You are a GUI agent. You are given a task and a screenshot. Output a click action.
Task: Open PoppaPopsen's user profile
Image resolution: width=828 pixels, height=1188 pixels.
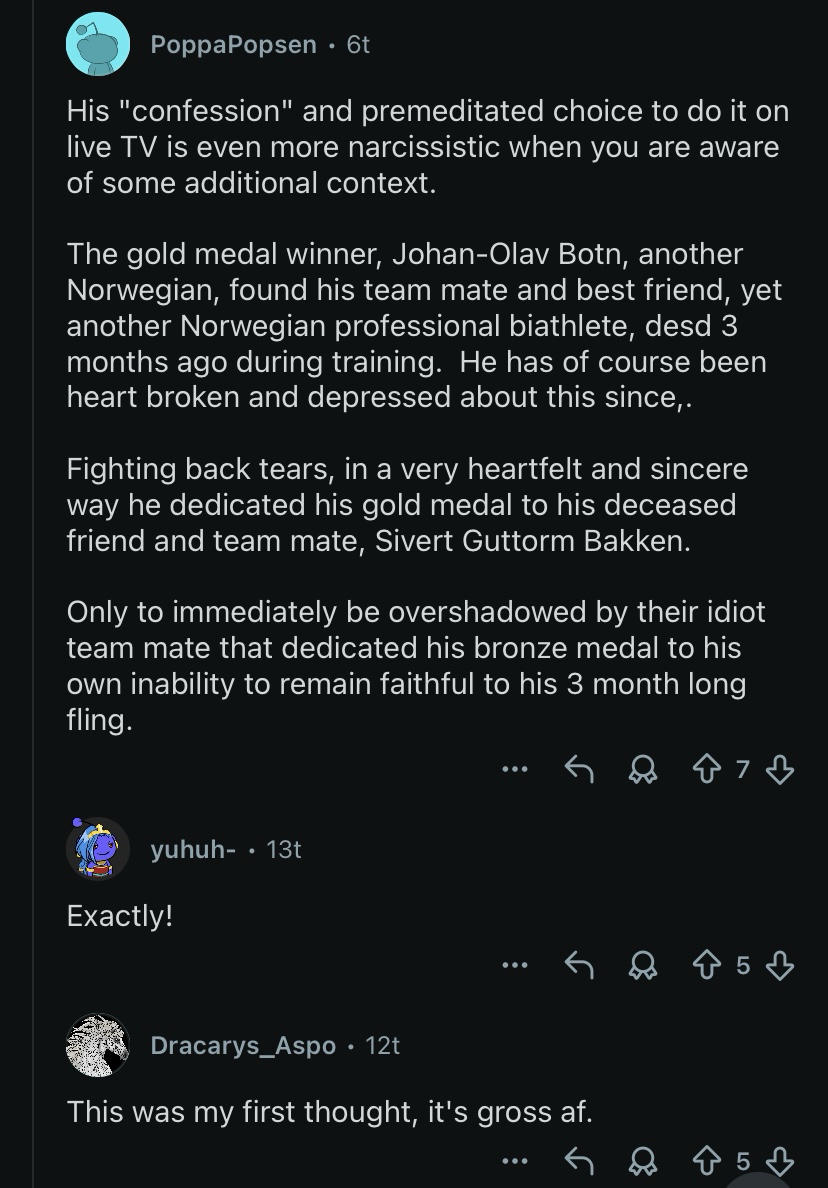pos(233,45)
